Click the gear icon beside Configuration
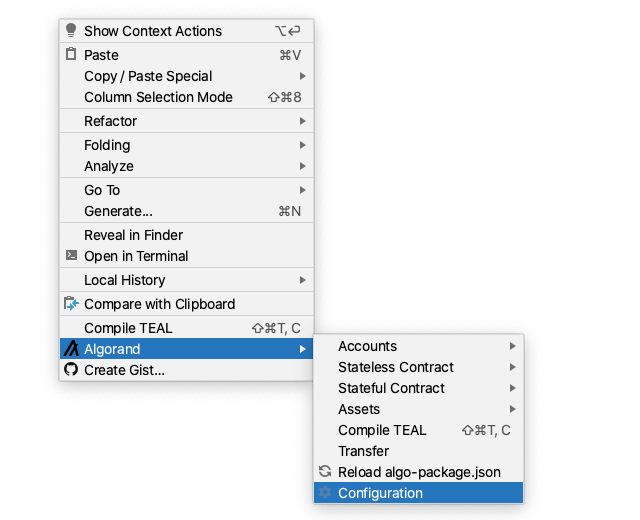Viewport: 640px width, 520px height. [x=325, y=492]
